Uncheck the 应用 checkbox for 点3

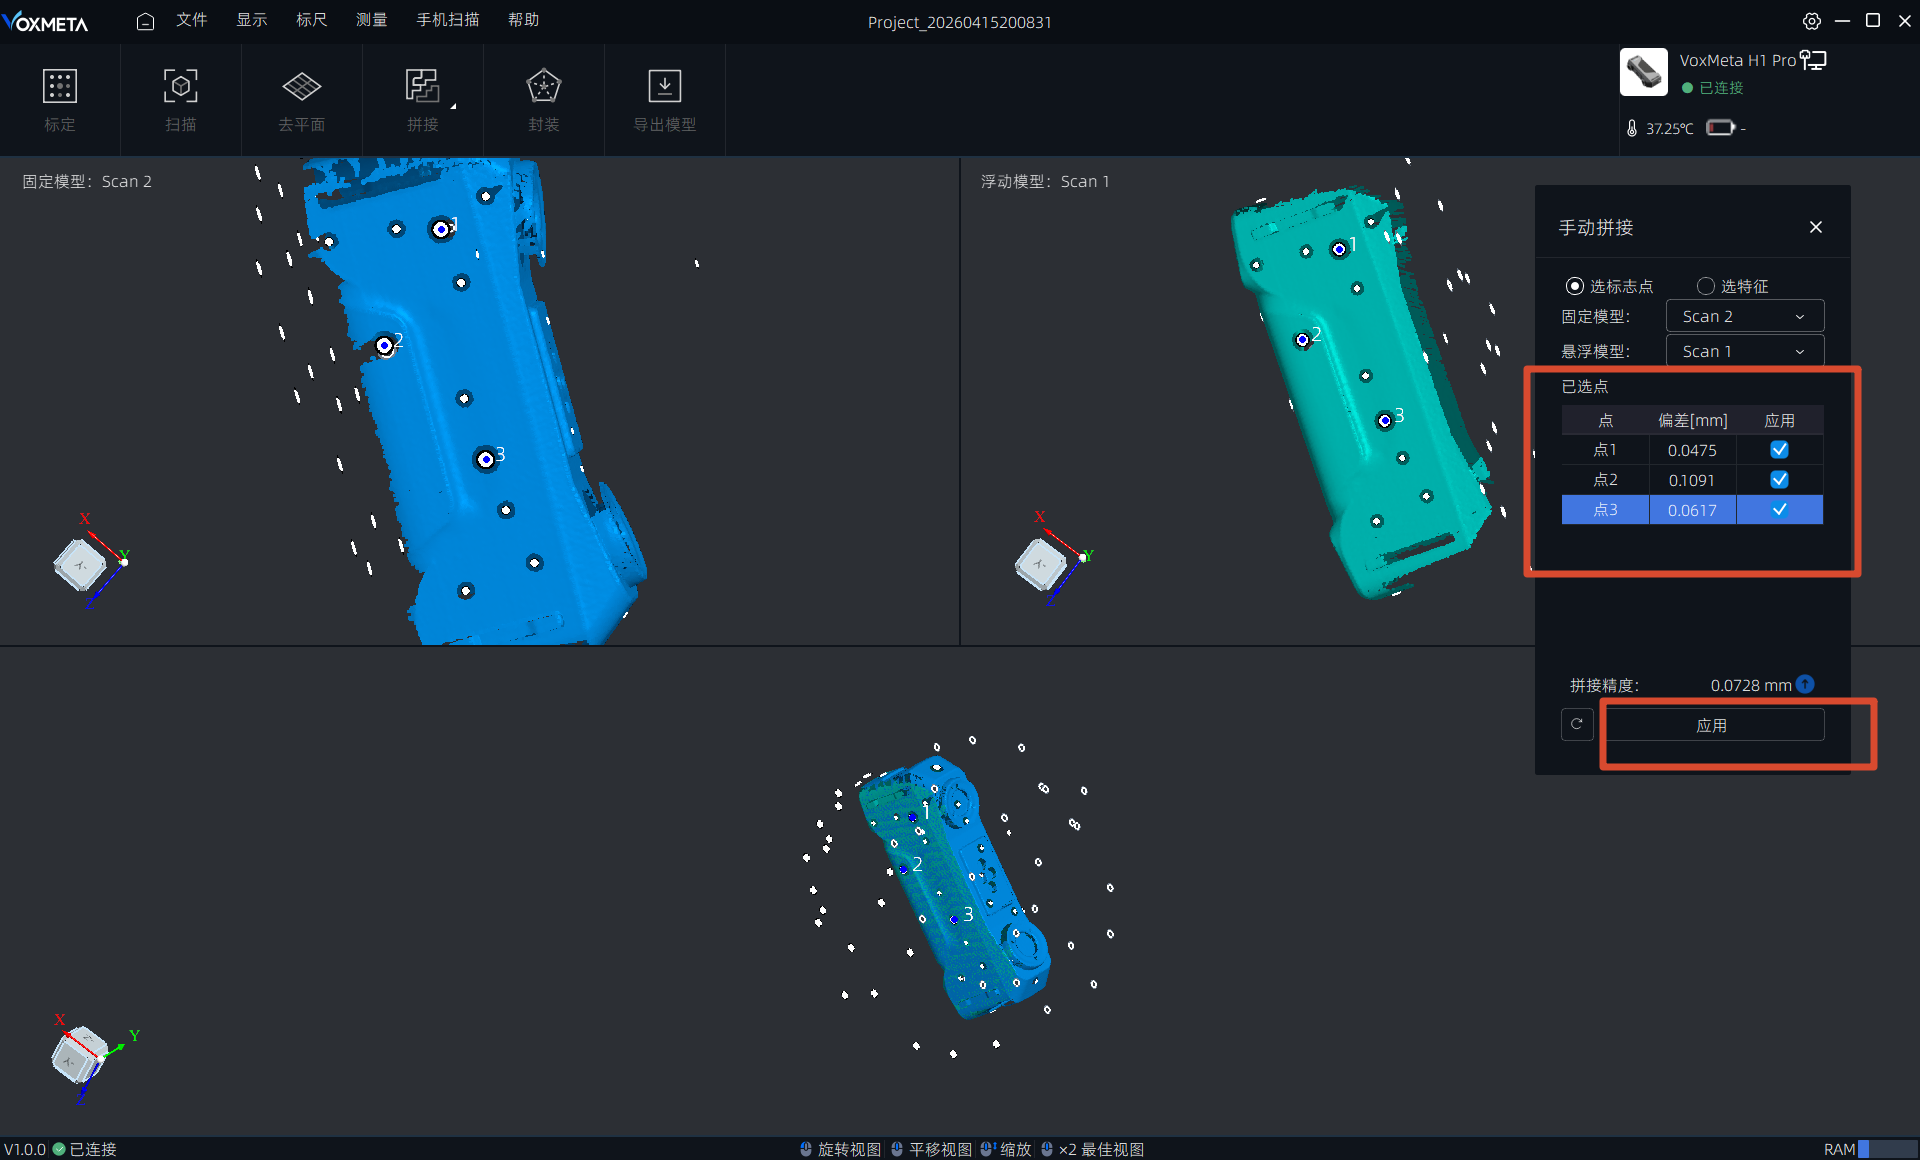(1779, 510)
